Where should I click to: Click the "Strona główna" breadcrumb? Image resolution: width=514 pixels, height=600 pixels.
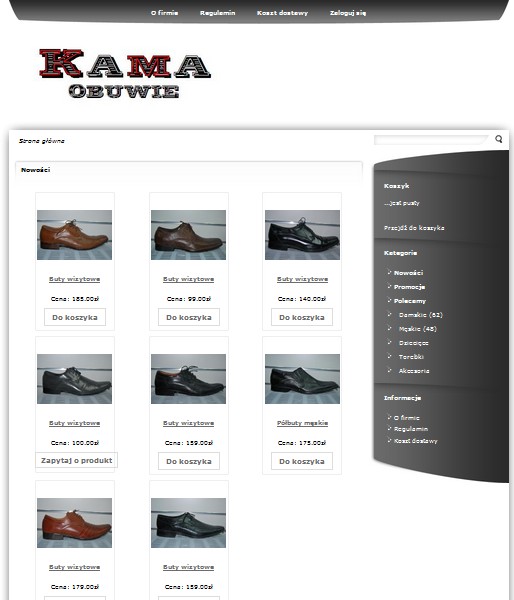(42, 141)
